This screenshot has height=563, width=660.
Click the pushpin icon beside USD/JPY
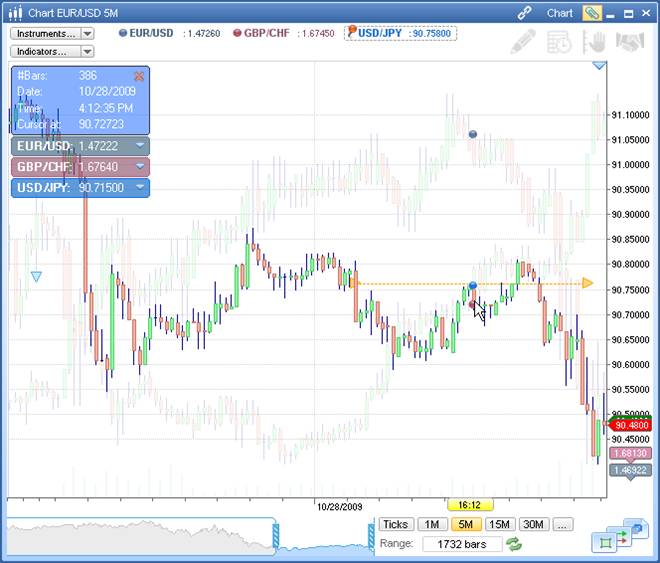(x=352, y=31)
